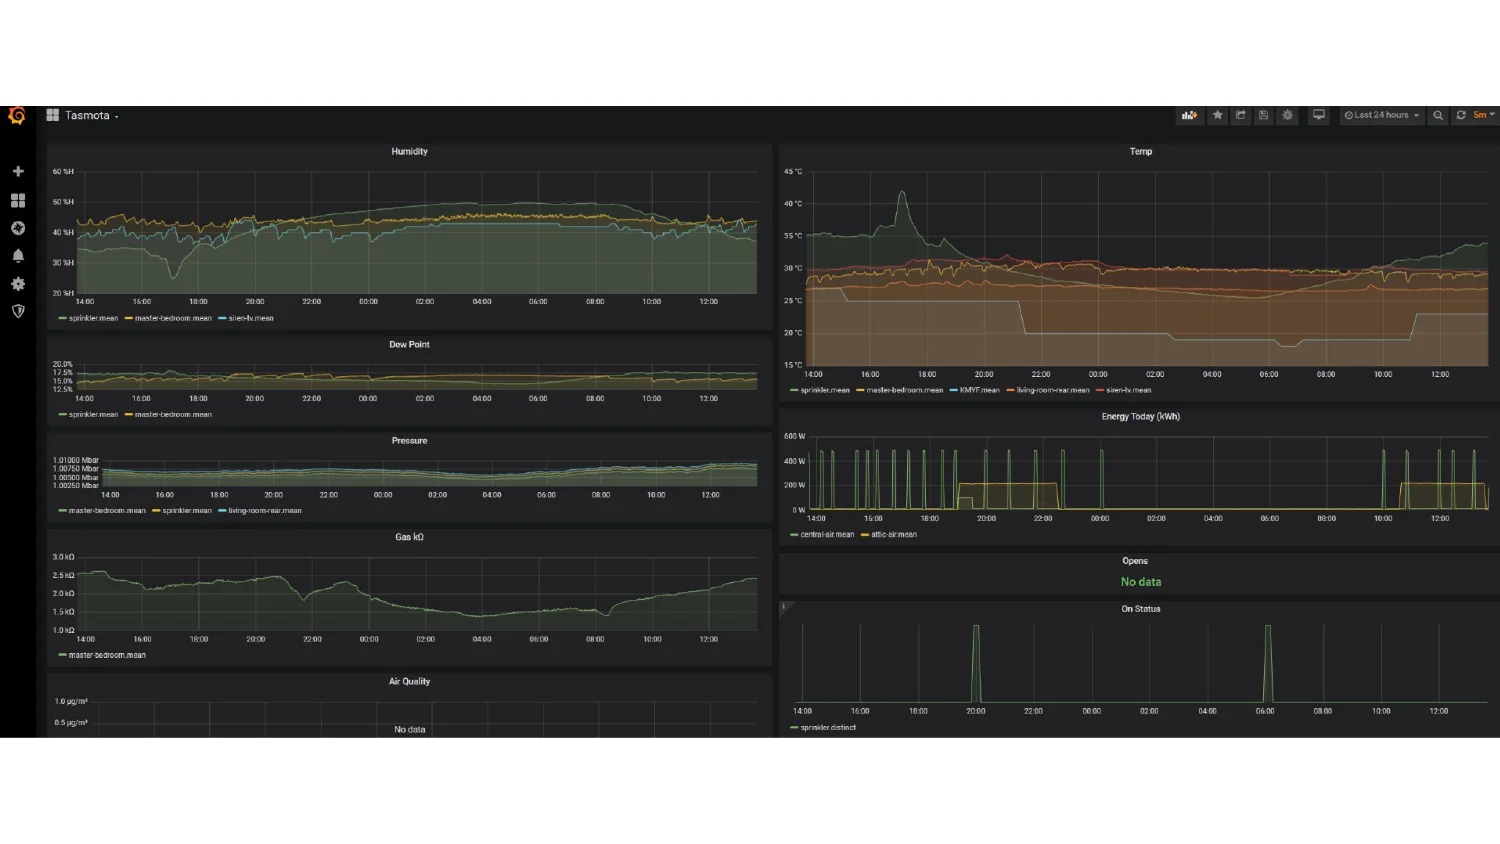Star this dashboard as favorite
Viewport: 1500px width, 844px height.
coord(1217,115)
